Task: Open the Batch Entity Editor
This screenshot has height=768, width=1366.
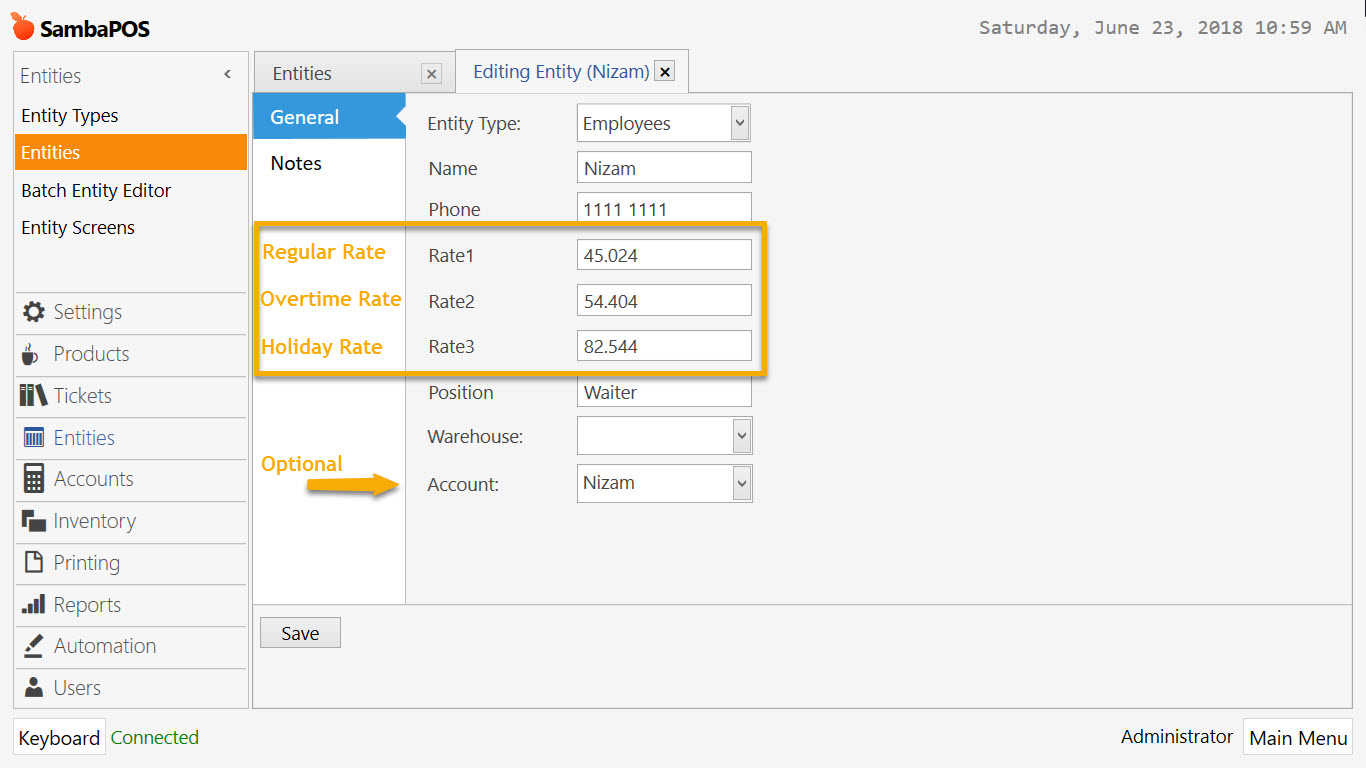Action: pos(95,190)
